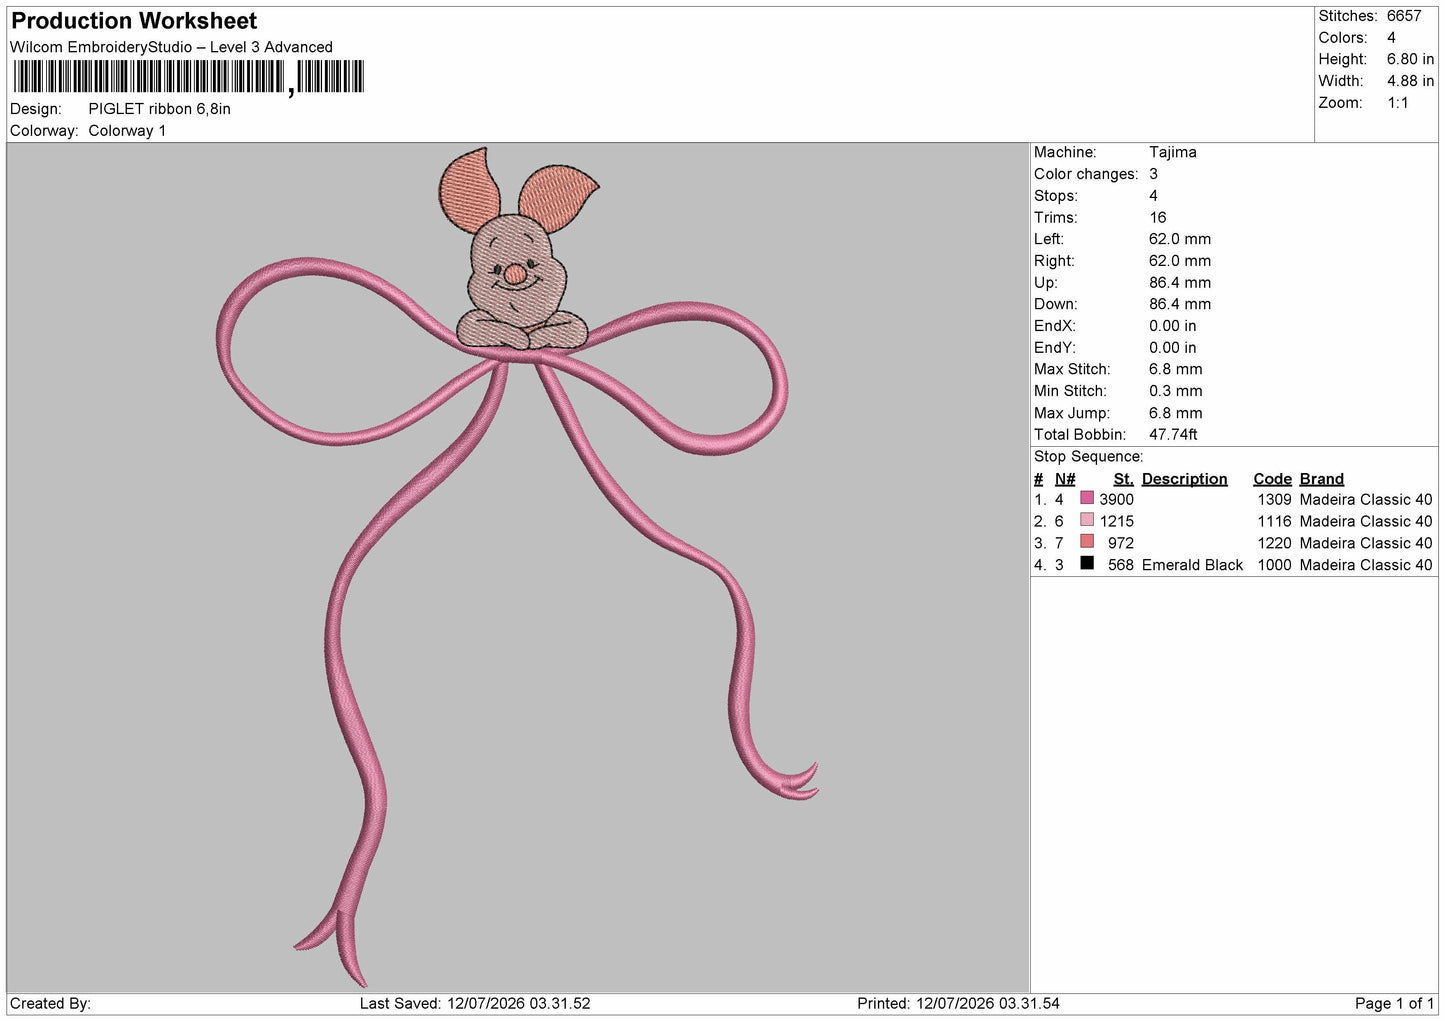
Task: Click the Color changes value 3
Action: (x=1153, y=174)
